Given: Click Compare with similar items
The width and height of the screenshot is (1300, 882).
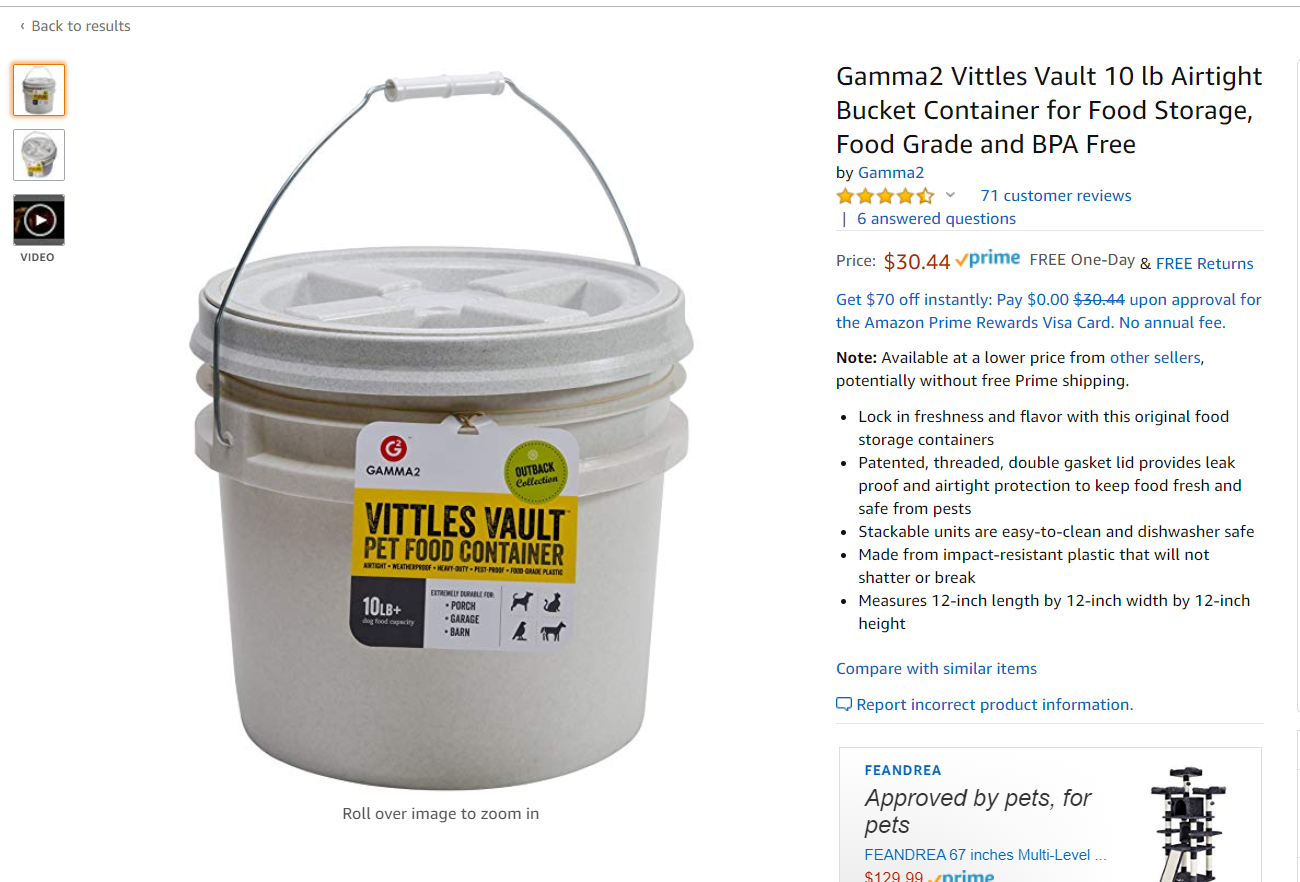Looking at the screenshot, I should pyautogui.click(x=936, y=669).
